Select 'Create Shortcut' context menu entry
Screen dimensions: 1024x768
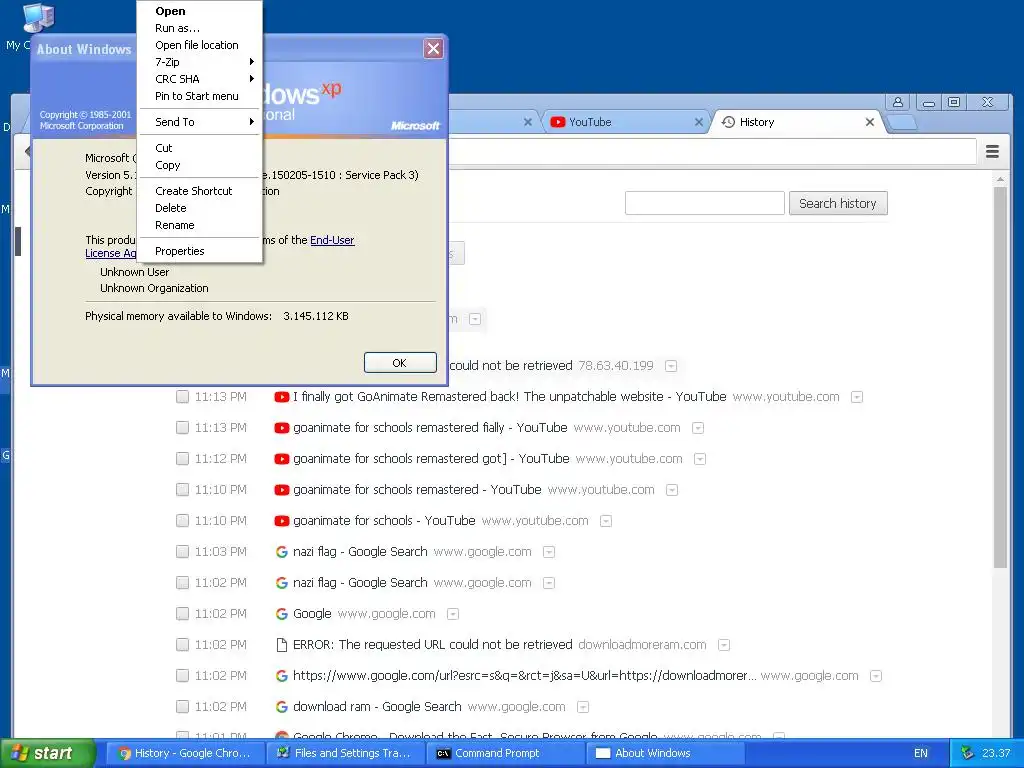click(200, 191)
